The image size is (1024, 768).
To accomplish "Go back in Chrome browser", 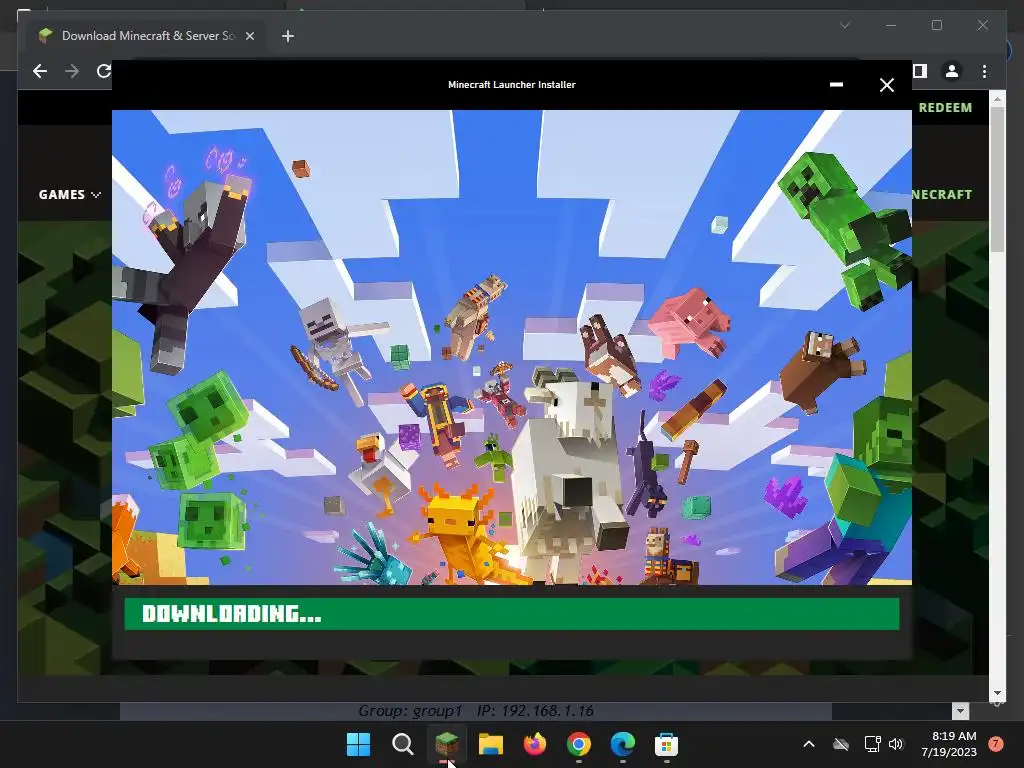I will 40,71.
